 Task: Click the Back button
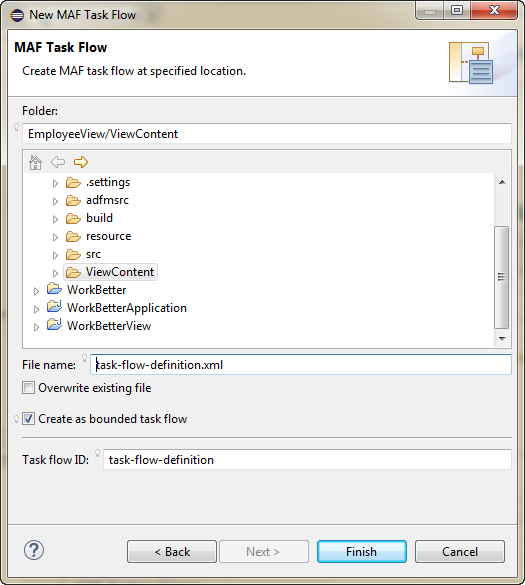click(x=172, y=551)
